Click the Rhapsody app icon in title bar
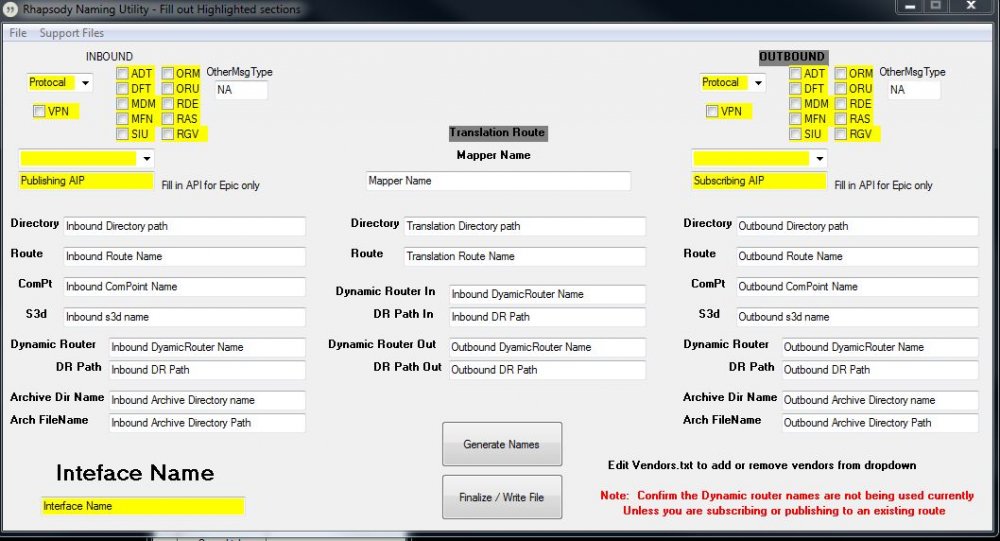This screenshot has height=541, width=1000. [x=10, y=9]
